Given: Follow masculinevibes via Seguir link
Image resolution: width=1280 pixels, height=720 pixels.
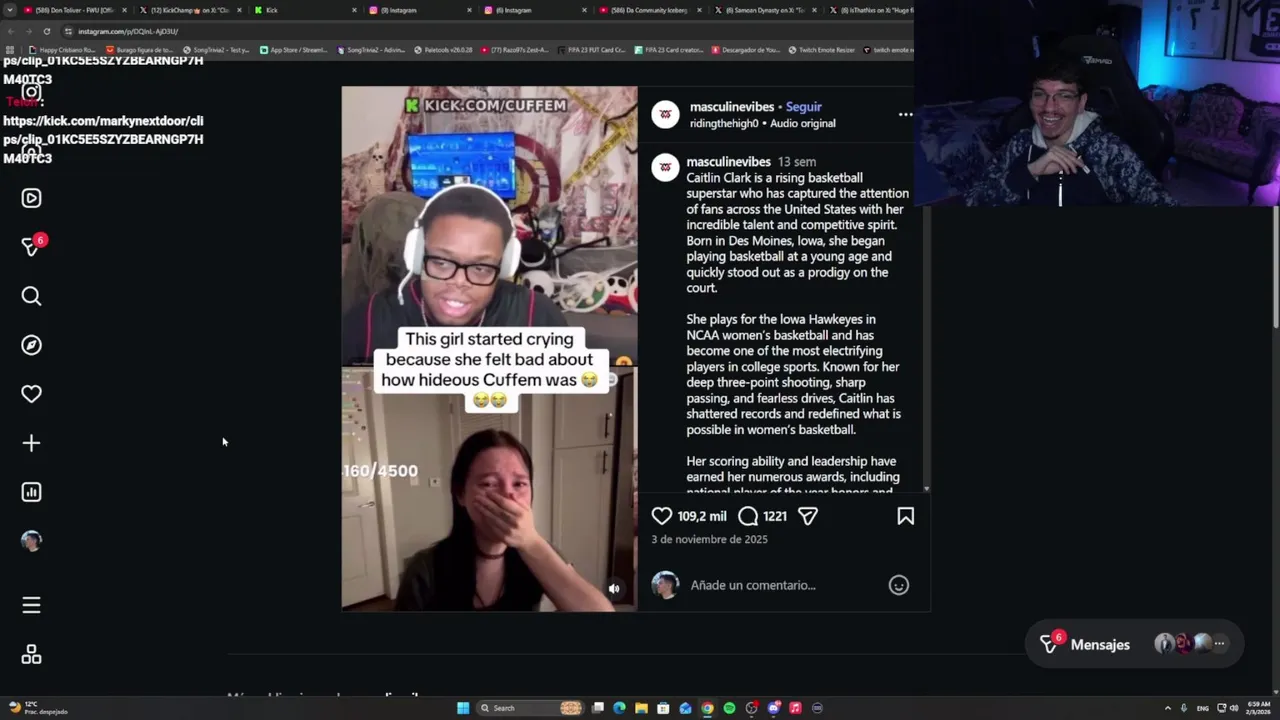Looking at the screenshot, I should tap(803, 107).
